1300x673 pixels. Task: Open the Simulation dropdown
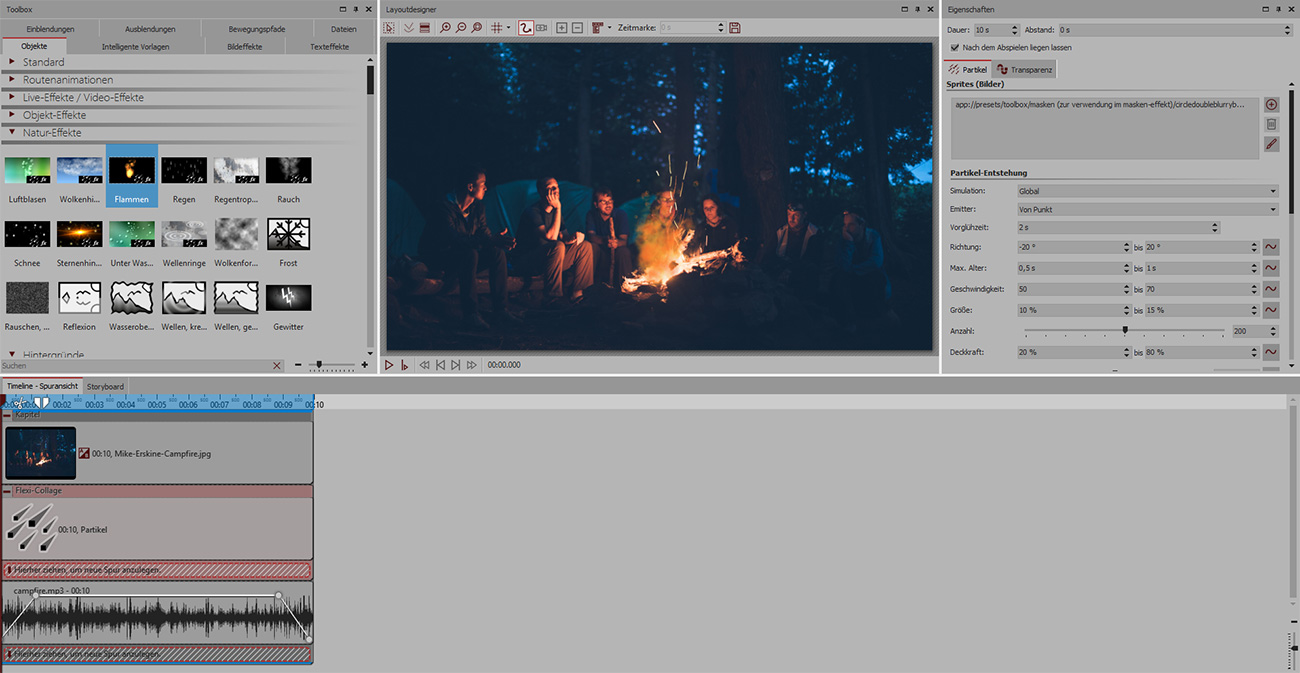[1146, 191]
